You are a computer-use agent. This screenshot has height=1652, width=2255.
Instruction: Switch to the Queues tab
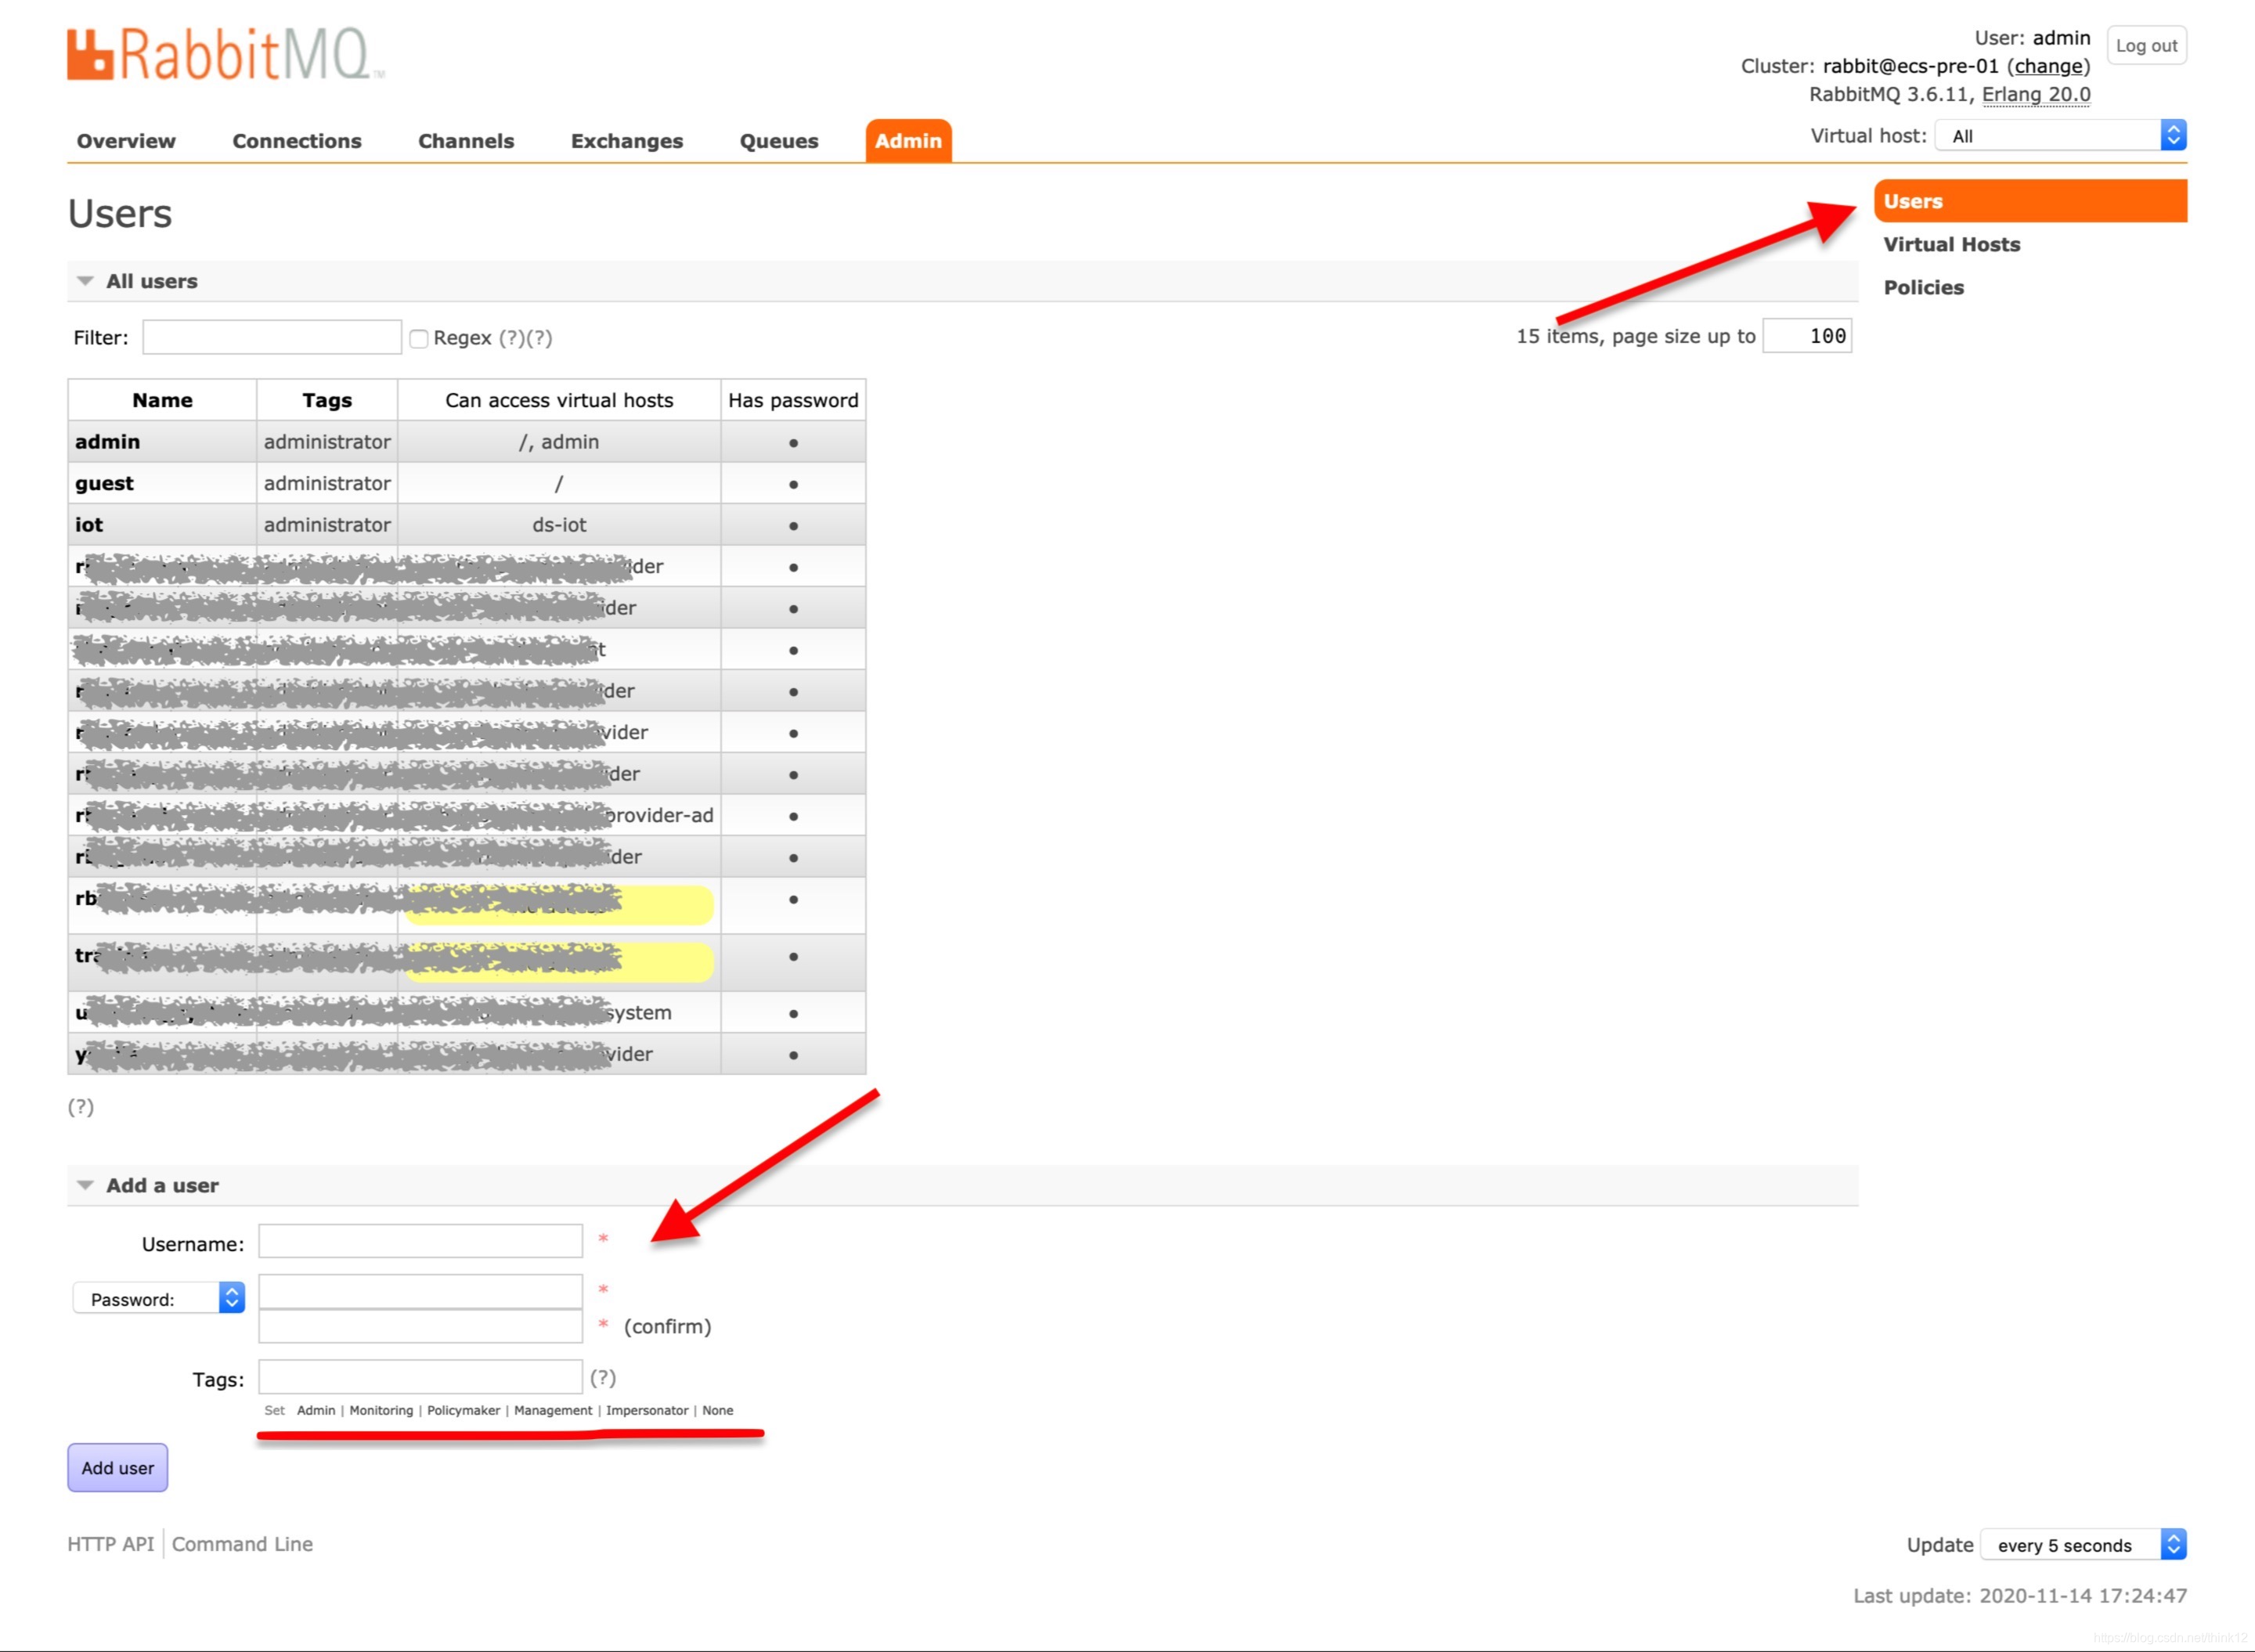point(778,141)
